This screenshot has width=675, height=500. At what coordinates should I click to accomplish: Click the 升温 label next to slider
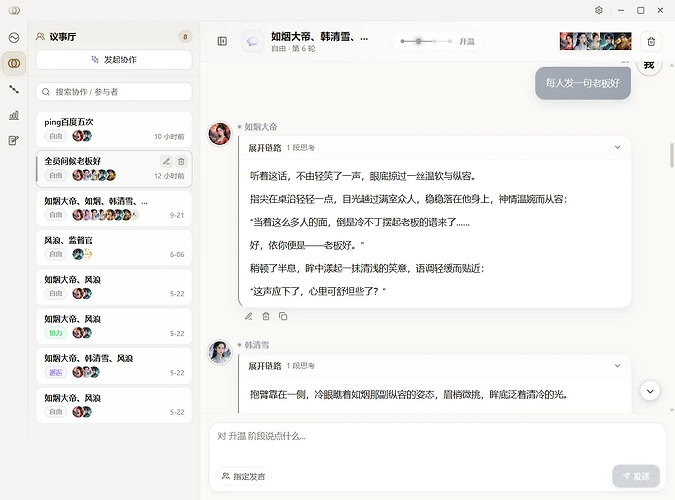click(466, 42)
